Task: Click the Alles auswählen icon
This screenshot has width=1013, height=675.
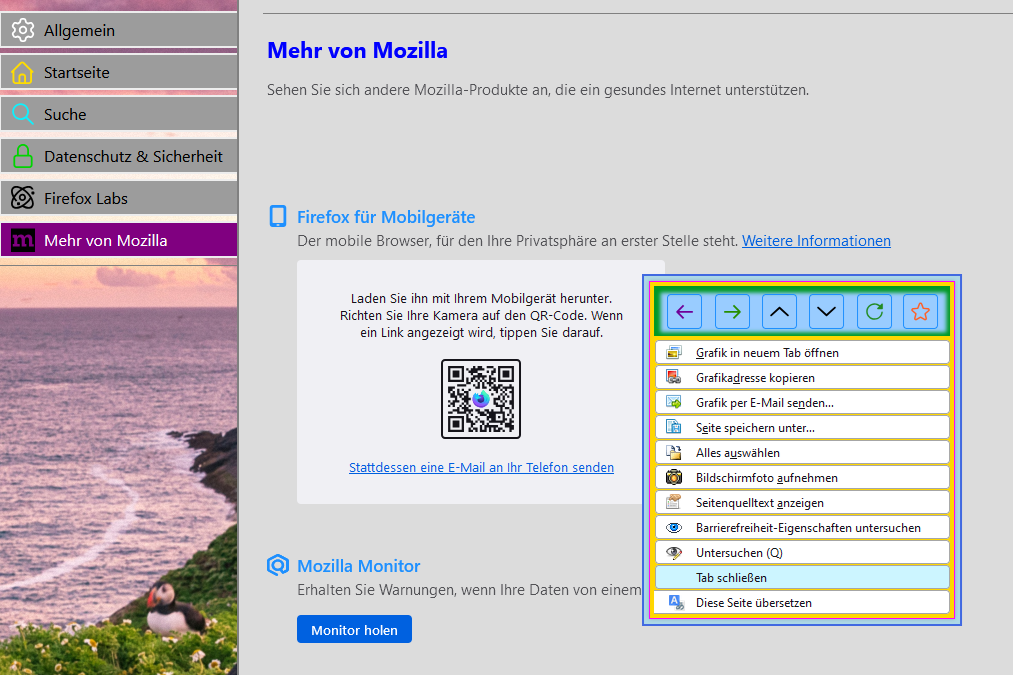Action: [x=674, y=452]
